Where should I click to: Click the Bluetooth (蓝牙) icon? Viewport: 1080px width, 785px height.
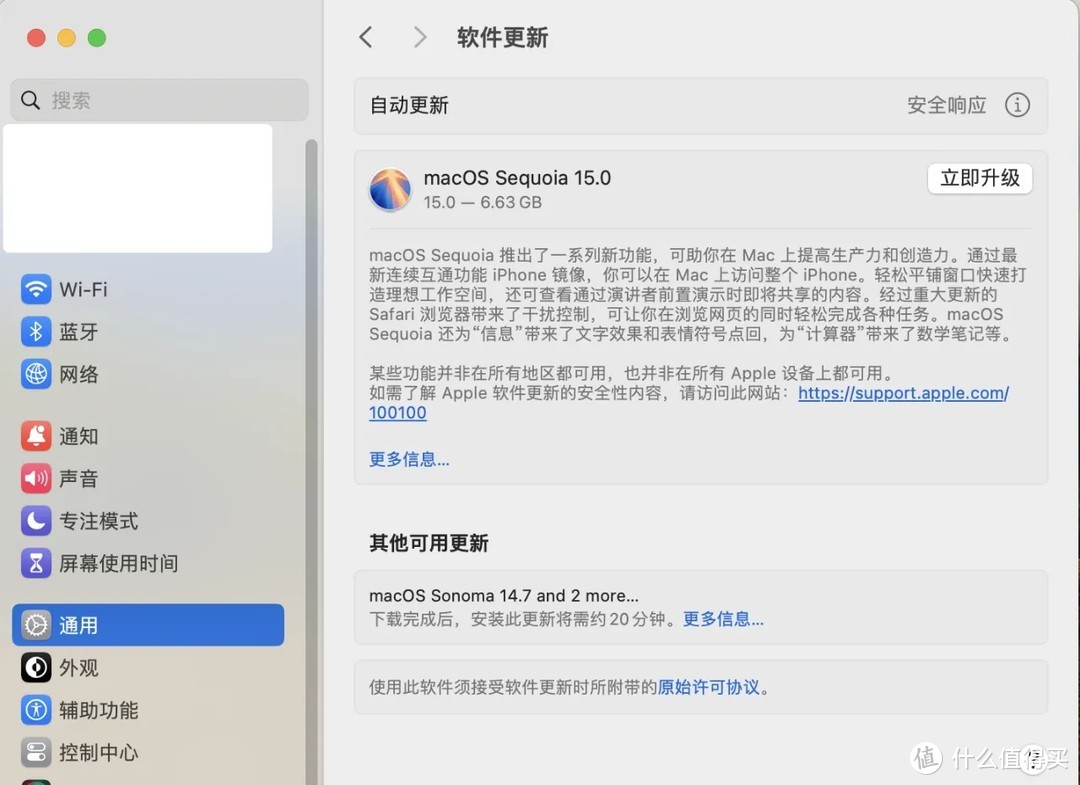point(36,332)
